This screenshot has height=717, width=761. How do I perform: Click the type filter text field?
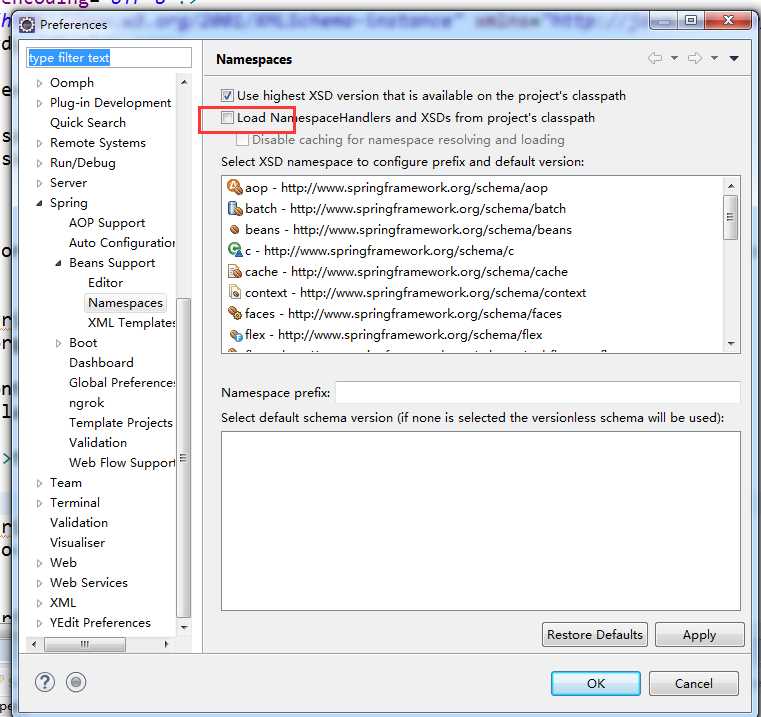(109, 58)
